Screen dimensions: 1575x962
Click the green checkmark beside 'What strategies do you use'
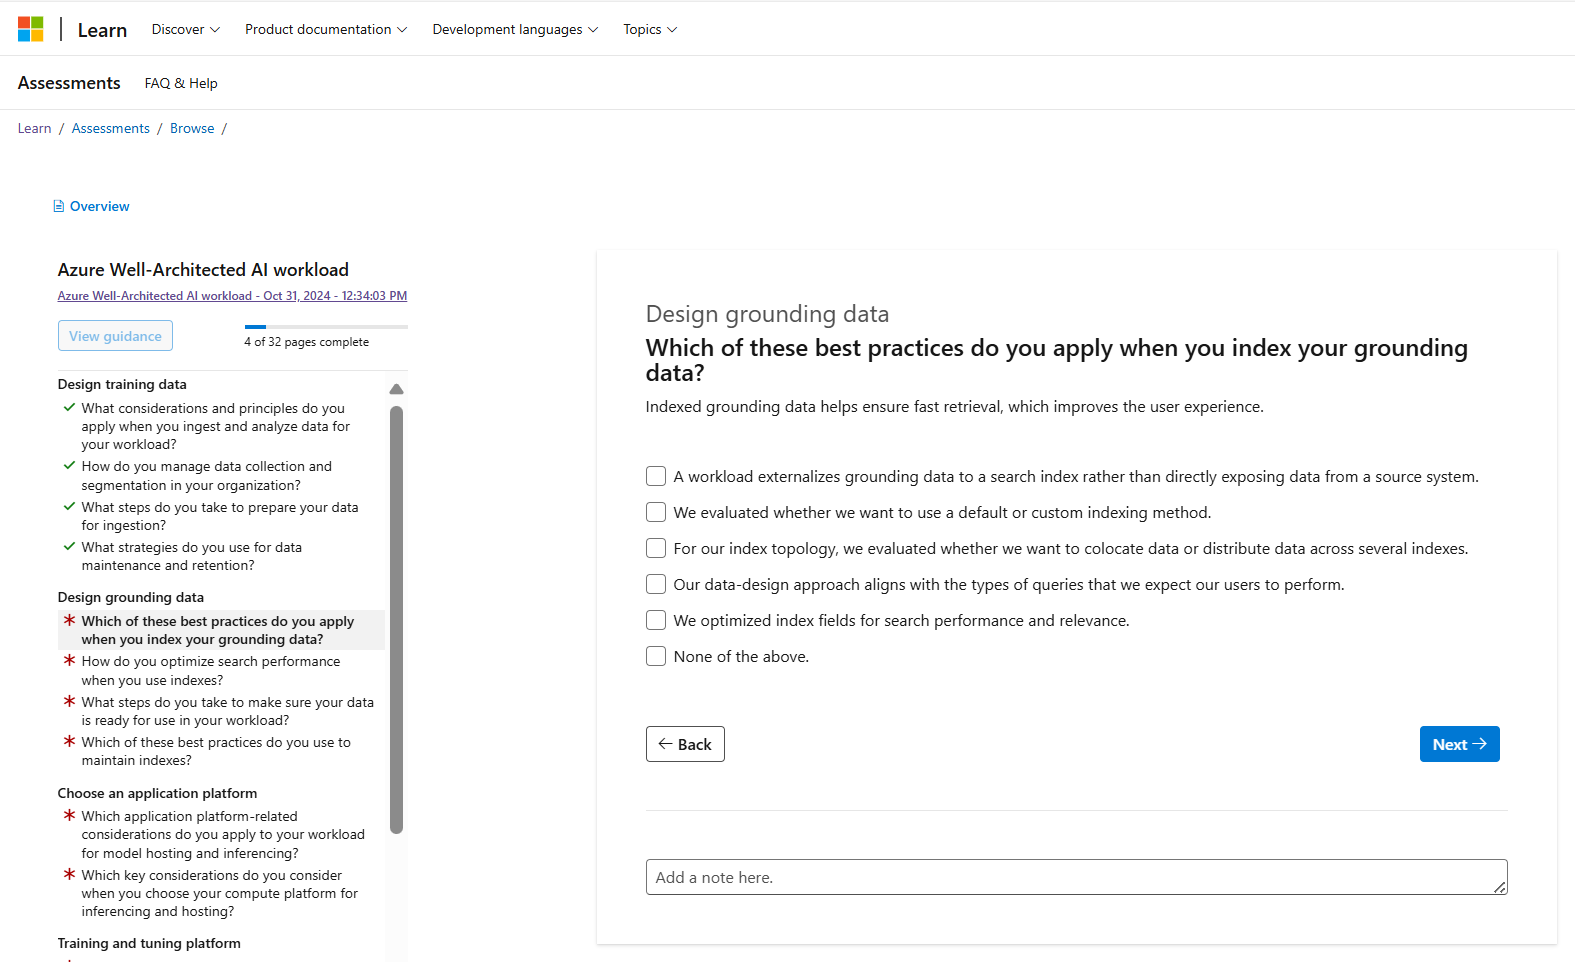[69, 547]
